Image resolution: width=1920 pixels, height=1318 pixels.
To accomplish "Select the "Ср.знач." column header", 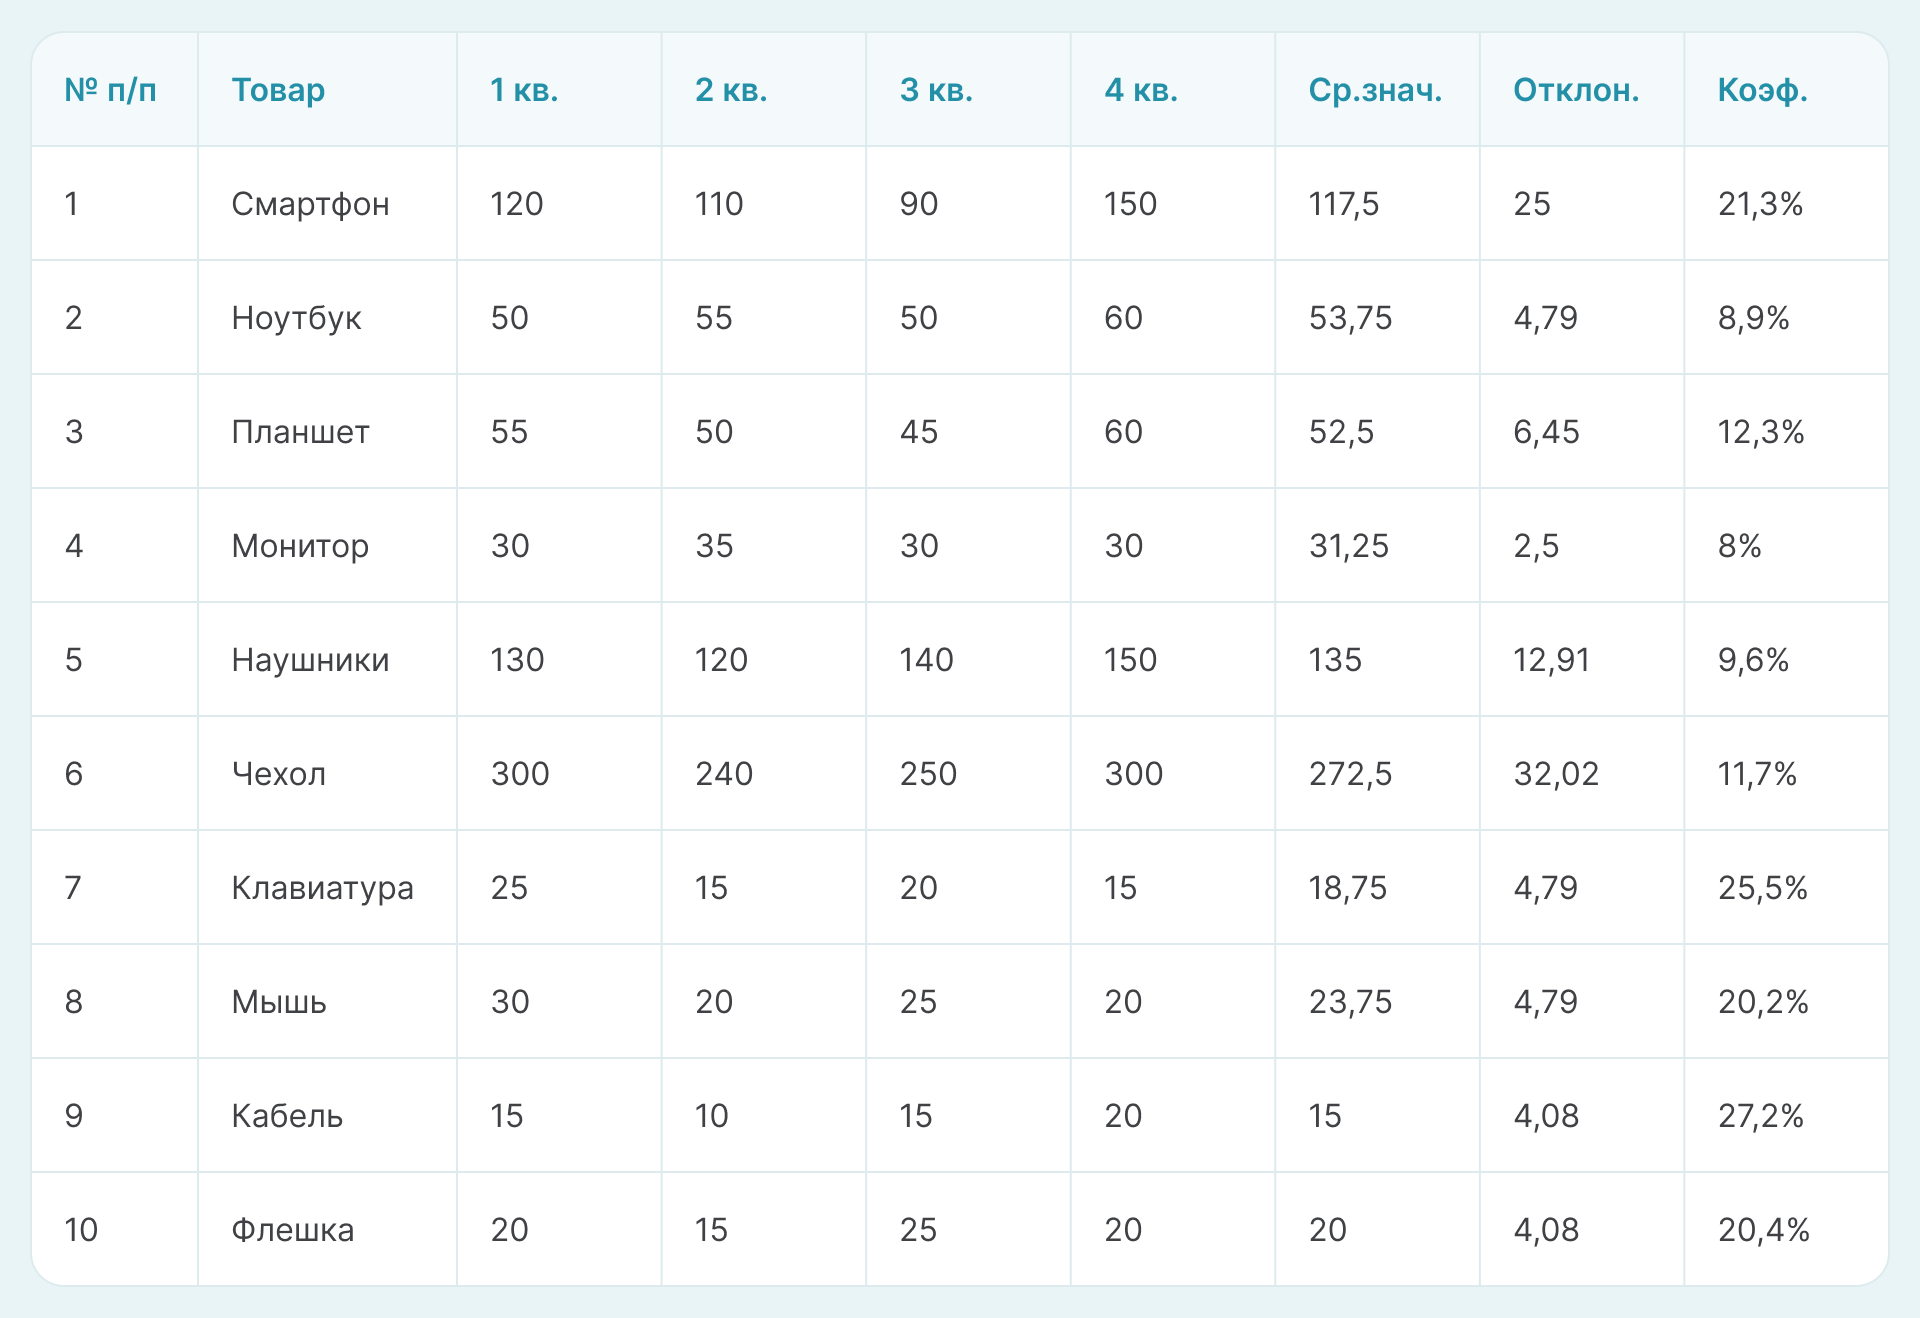I will pyautogui.click(x=1375, y=90).
